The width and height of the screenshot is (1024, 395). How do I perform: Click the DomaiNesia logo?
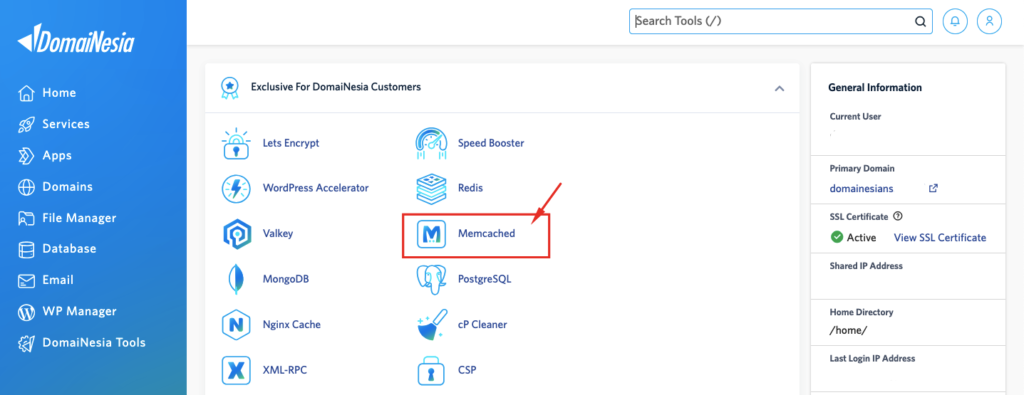pos(76,39)
